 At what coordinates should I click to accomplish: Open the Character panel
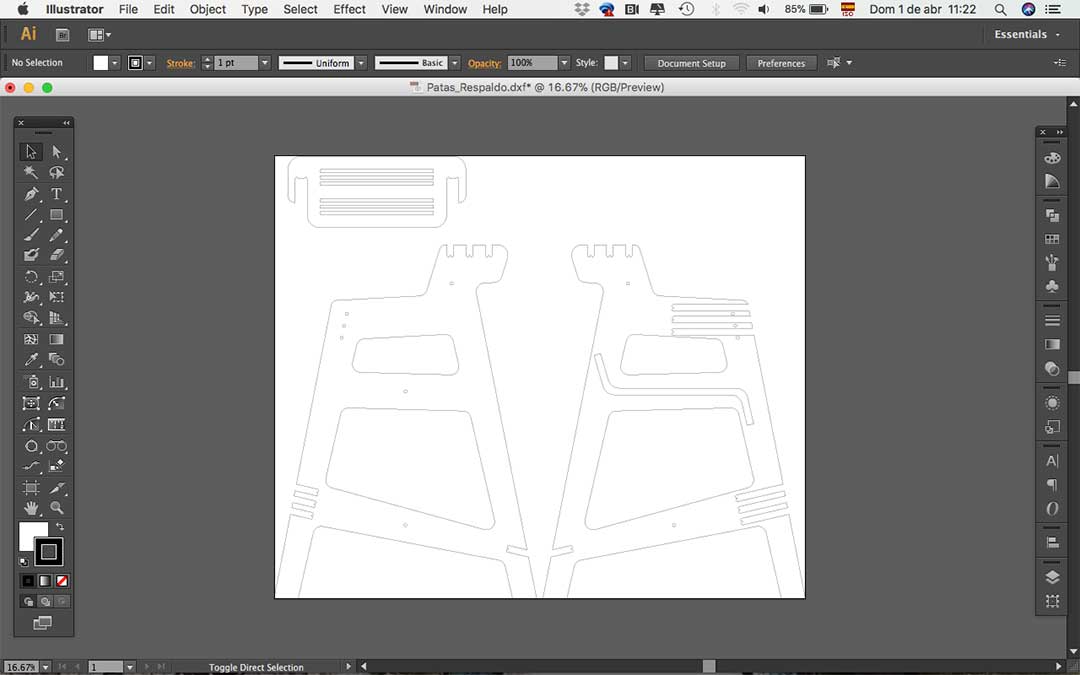(1052, 461)
